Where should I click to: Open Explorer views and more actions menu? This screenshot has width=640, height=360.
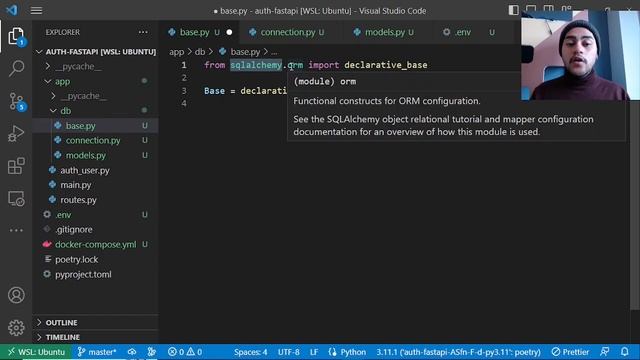(143, 32)
